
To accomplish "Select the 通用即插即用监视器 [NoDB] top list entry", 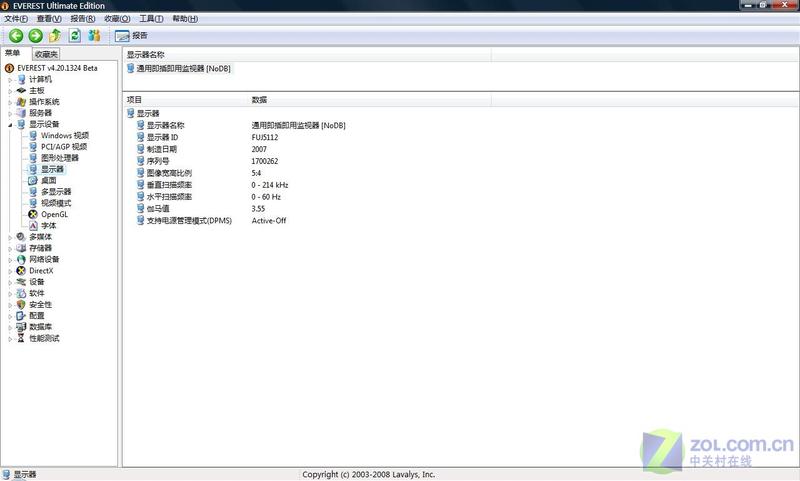I will [180, 68].
